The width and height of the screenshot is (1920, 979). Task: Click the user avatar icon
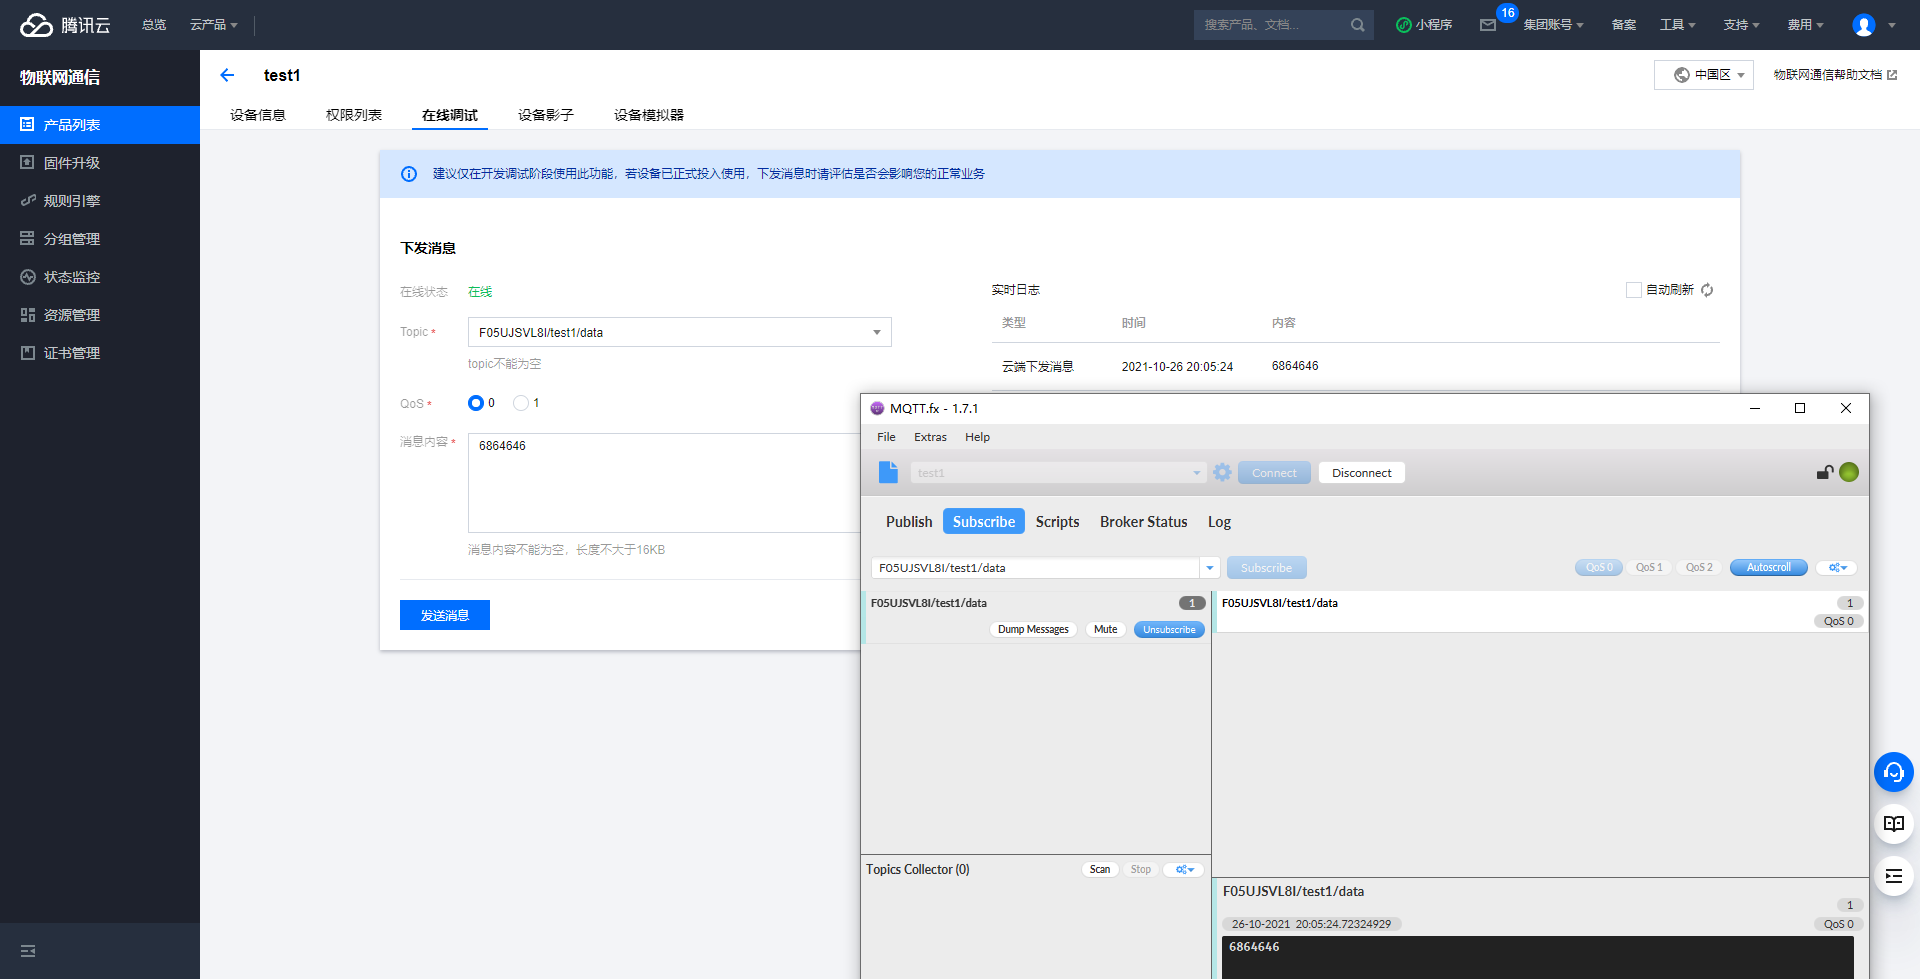click(x=1864, y=25)
